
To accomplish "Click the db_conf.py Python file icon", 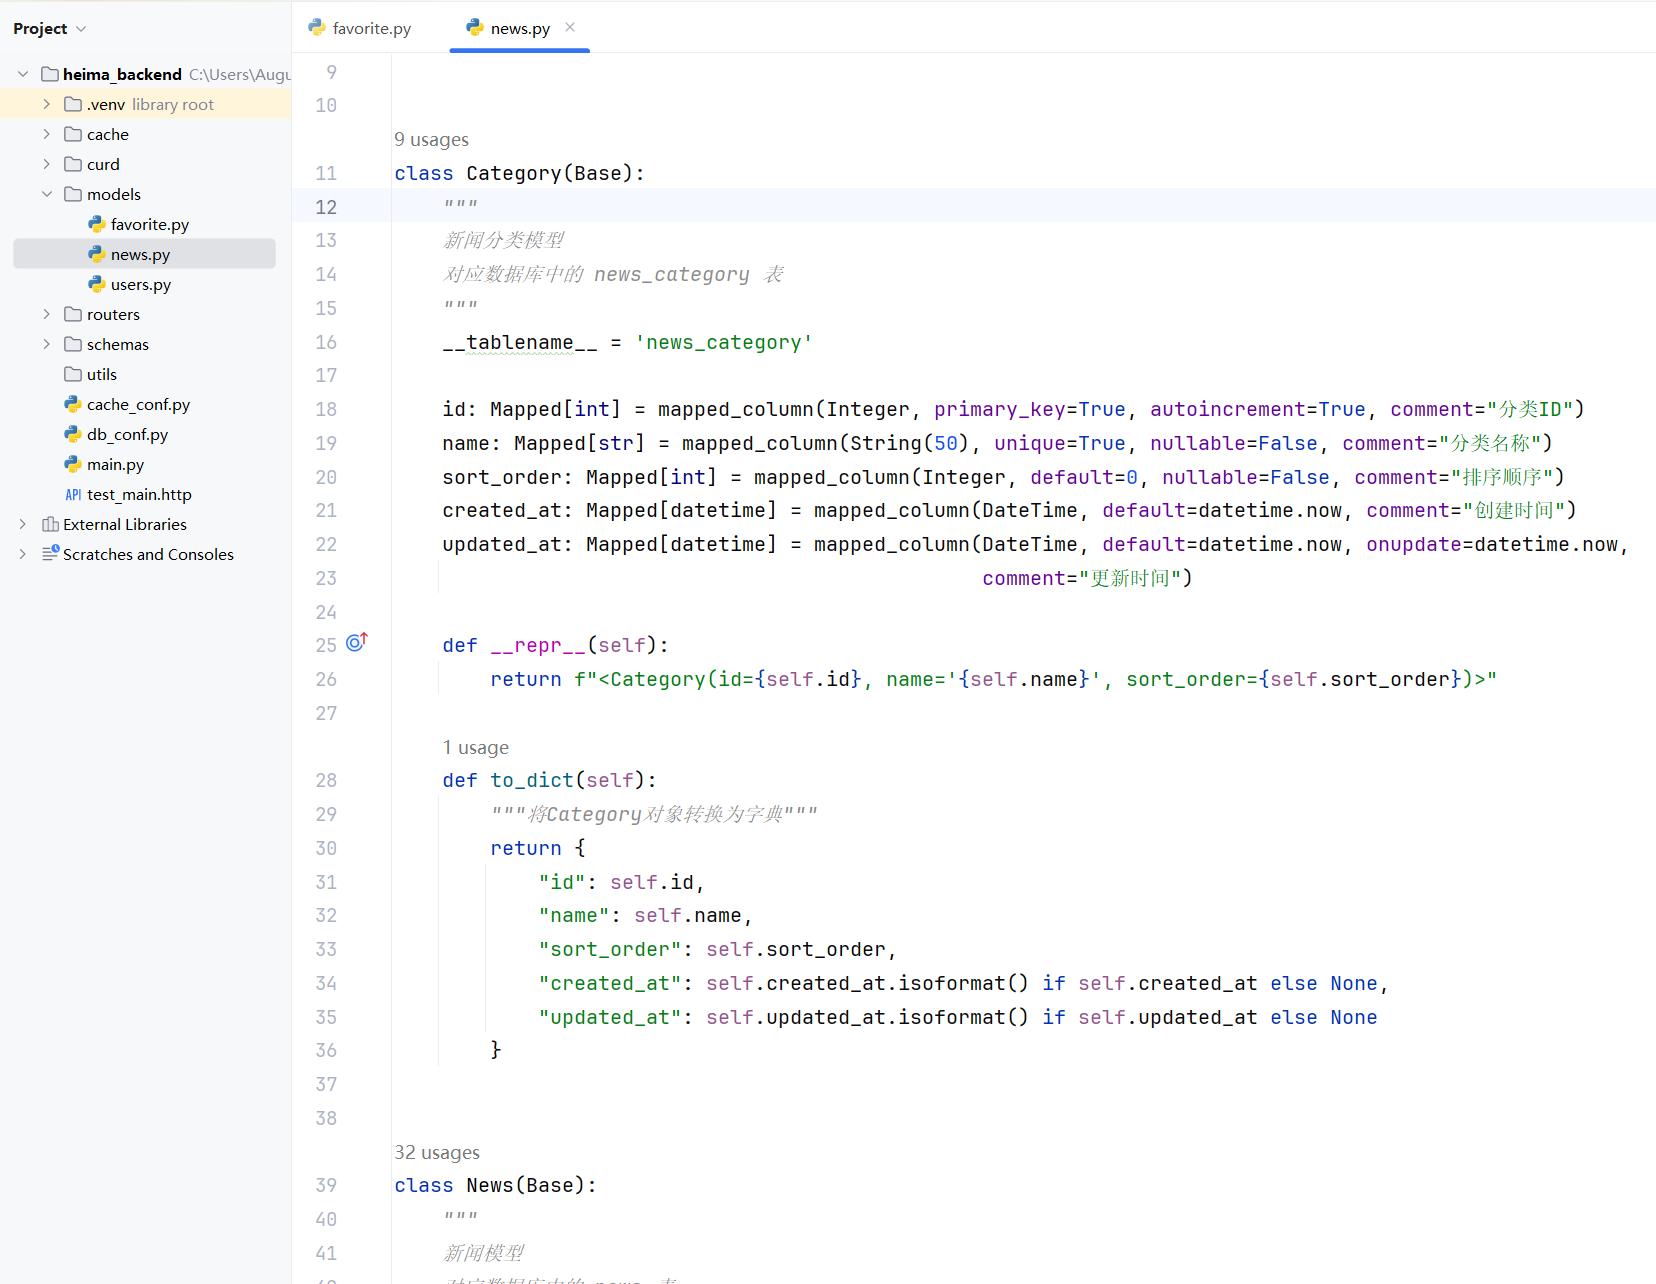I will (x=73, y=434).
